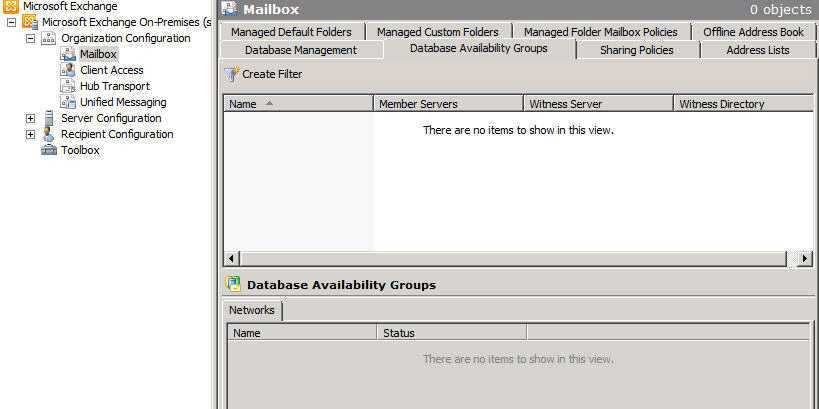The height and width of the screenshot is (409, 819).
Task: Click the Mailbox node icon in tree
Action: (x=68, y=54)
